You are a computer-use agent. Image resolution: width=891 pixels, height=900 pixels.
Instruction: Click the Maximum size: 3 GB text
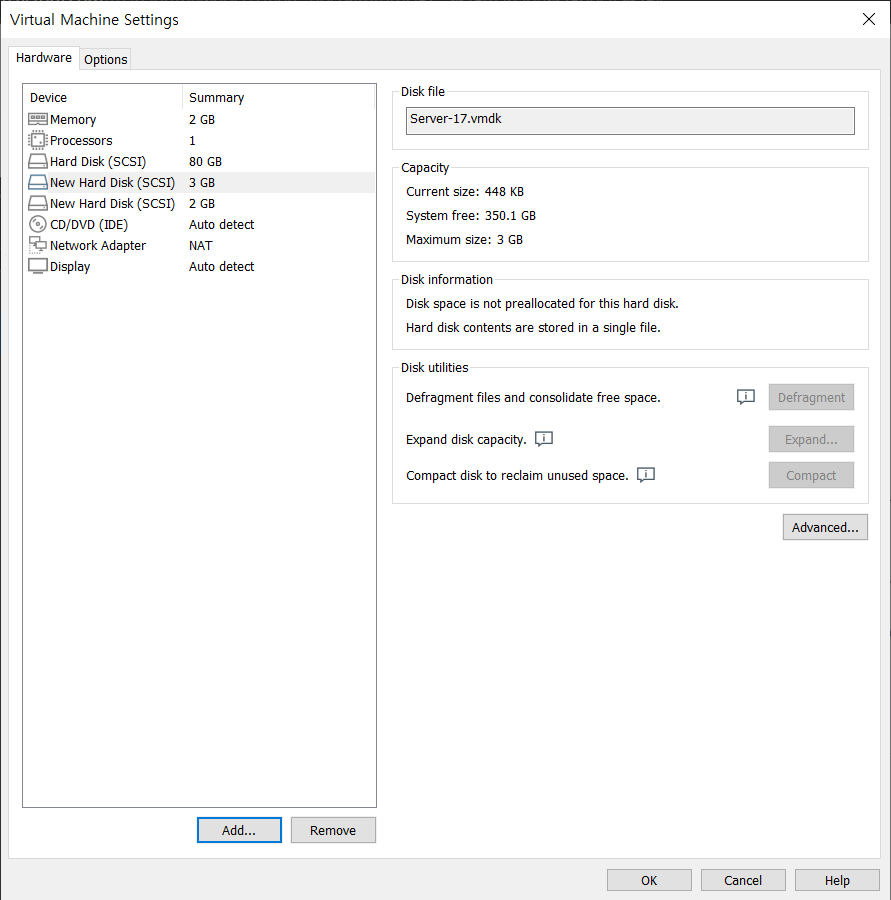tap(464, 240)
